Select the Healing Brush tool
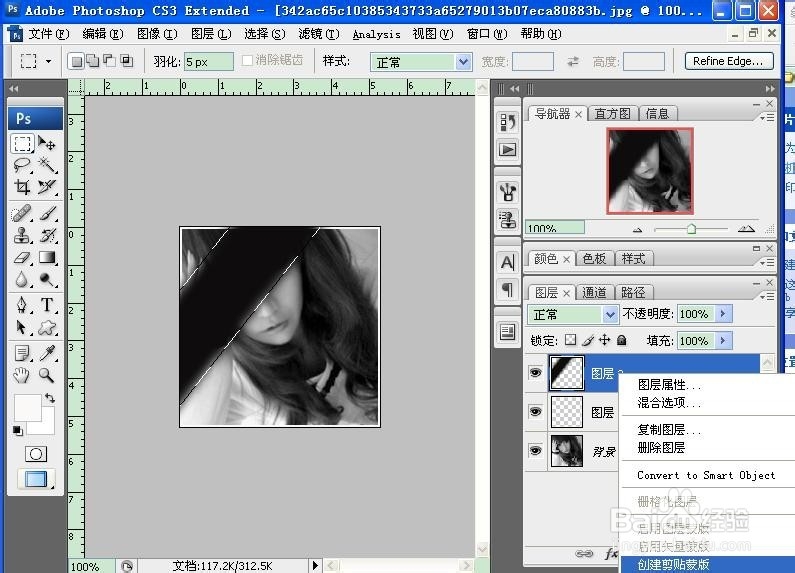The image size is (795, 573). [x=22, y=213]
